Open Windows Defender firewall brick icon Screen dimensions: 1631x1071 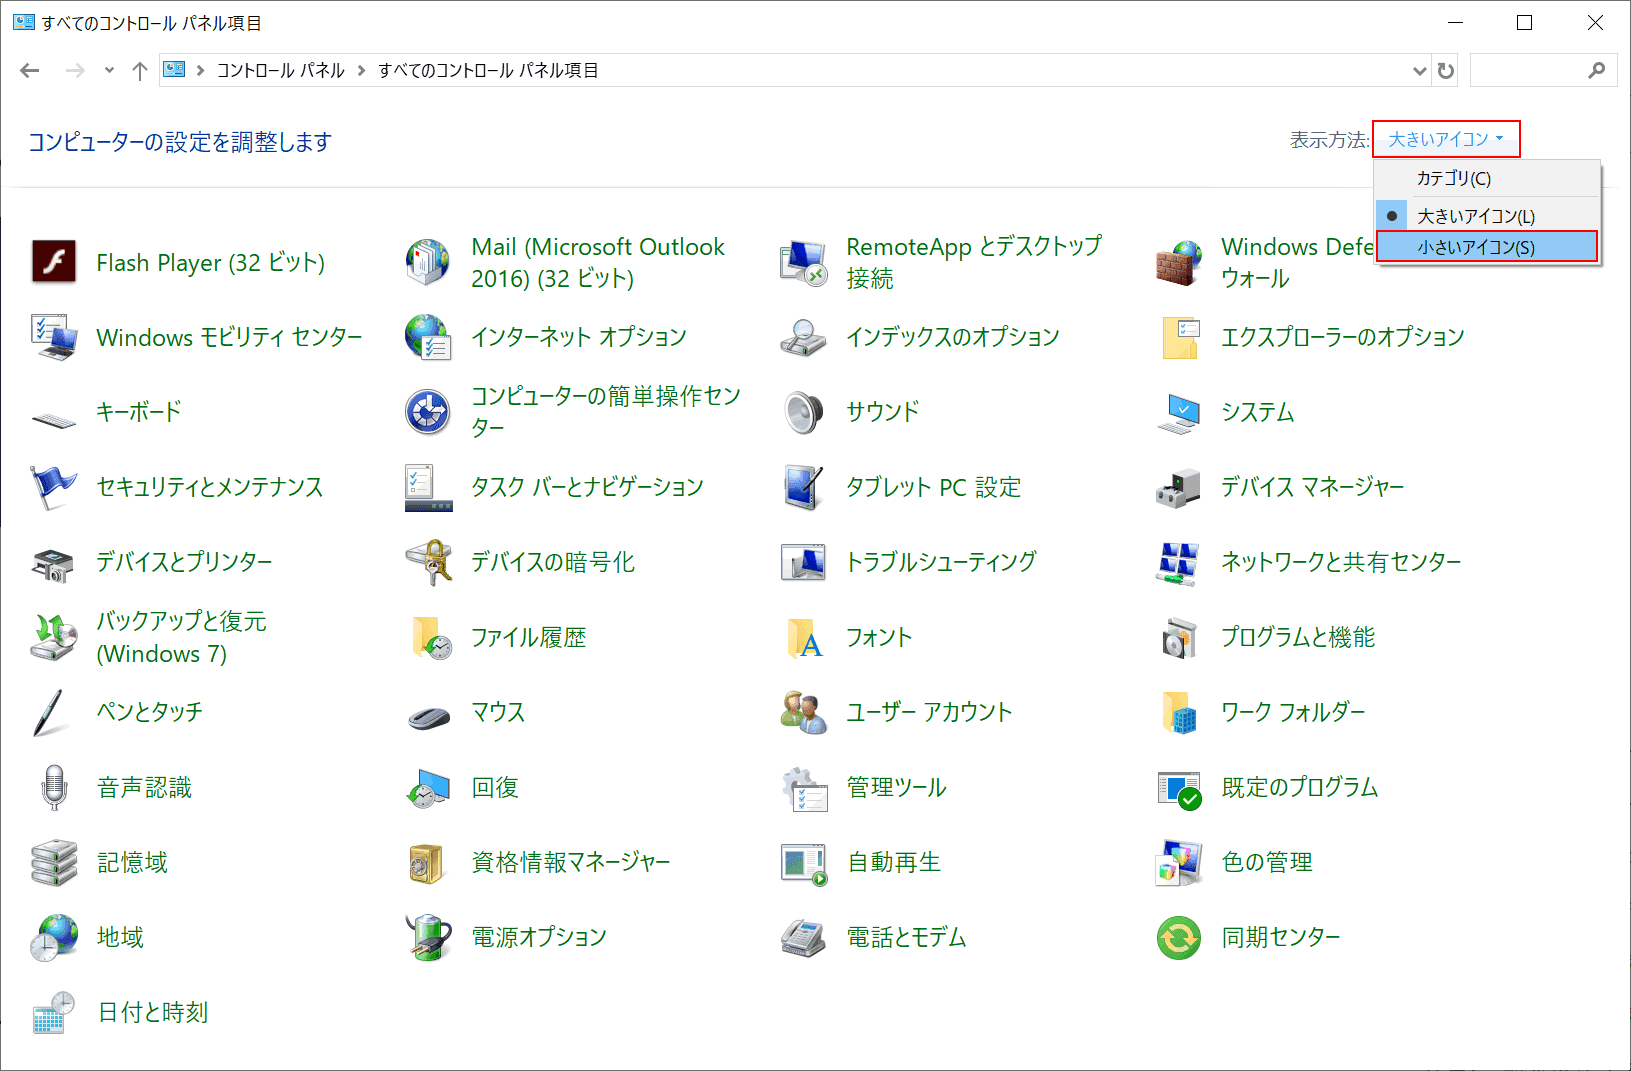click(1179, 262)
